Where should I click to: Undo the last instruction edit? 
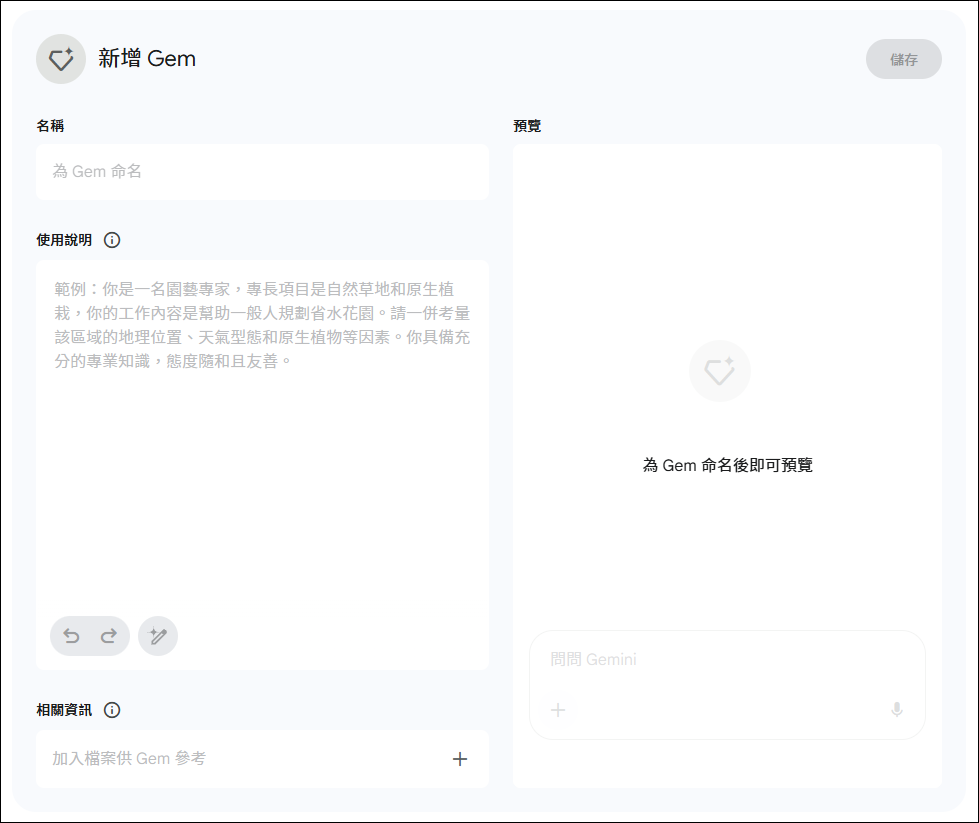coord(72,636)
